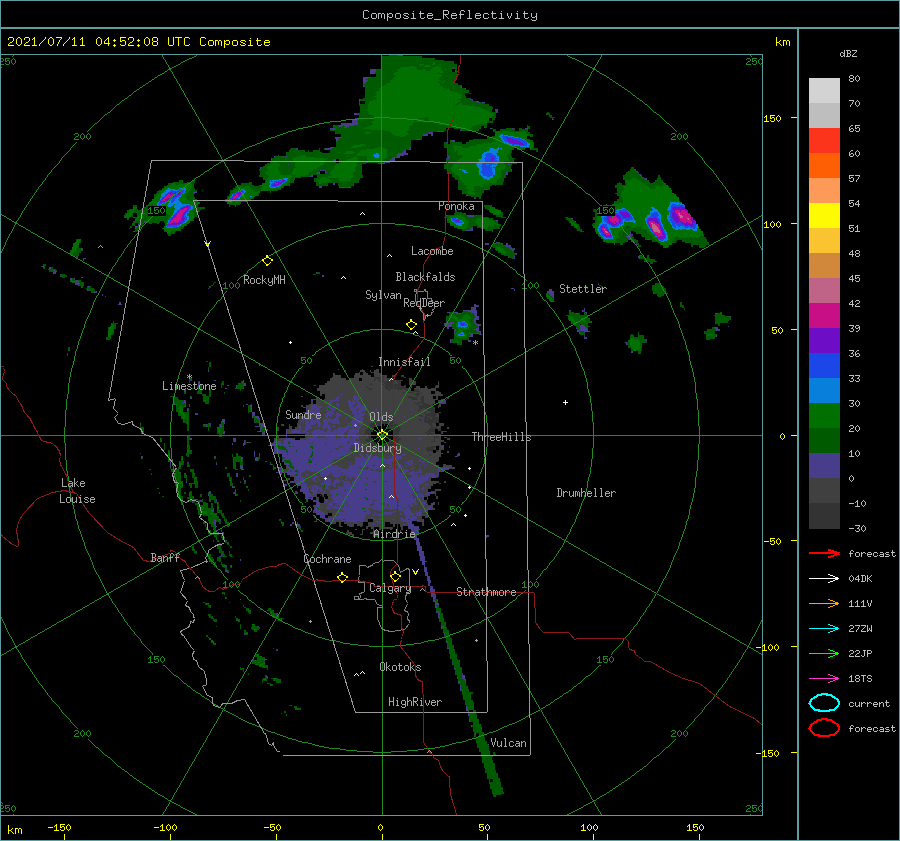Click the RedDeer city label
This screenshot has height=841, width=900.
[x=424, y=303]
